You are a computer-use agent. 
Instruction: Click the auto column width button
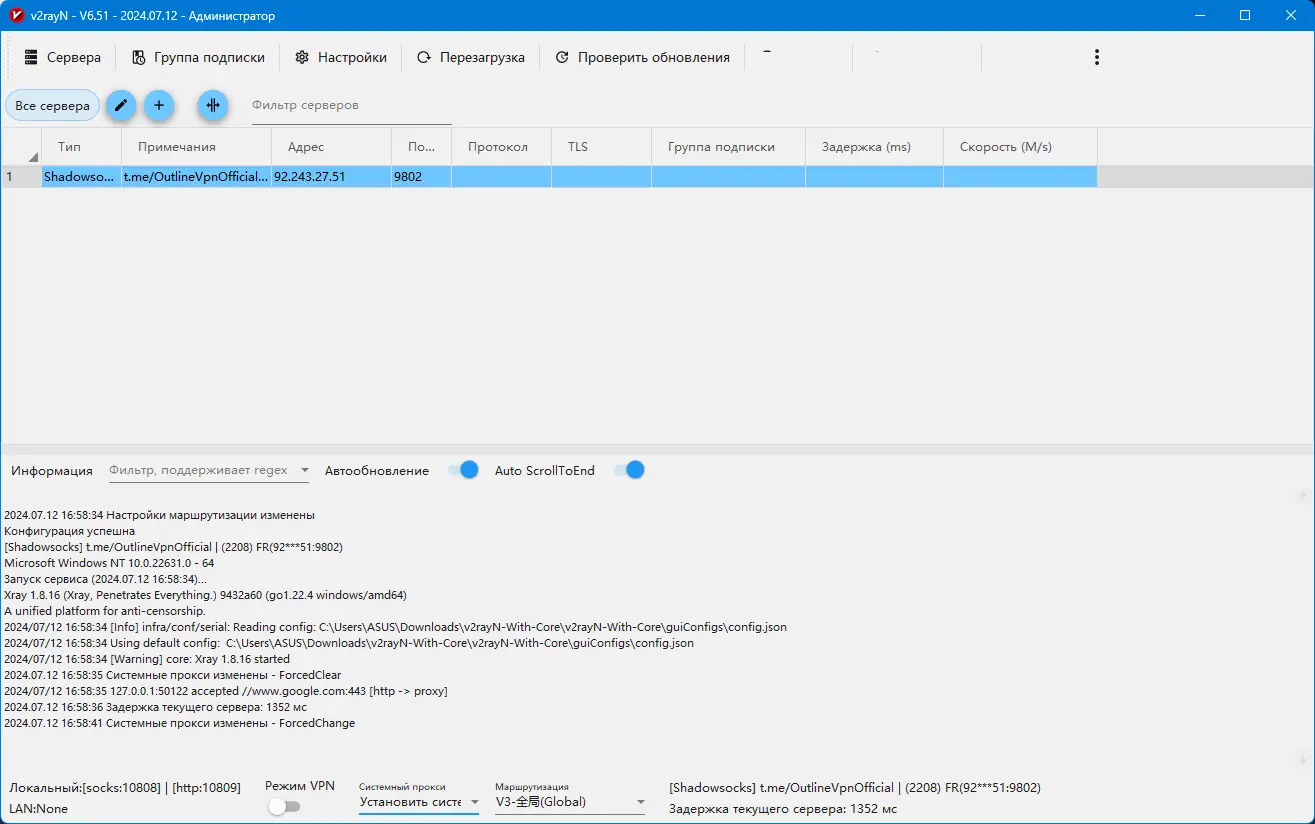click(213, 106)
